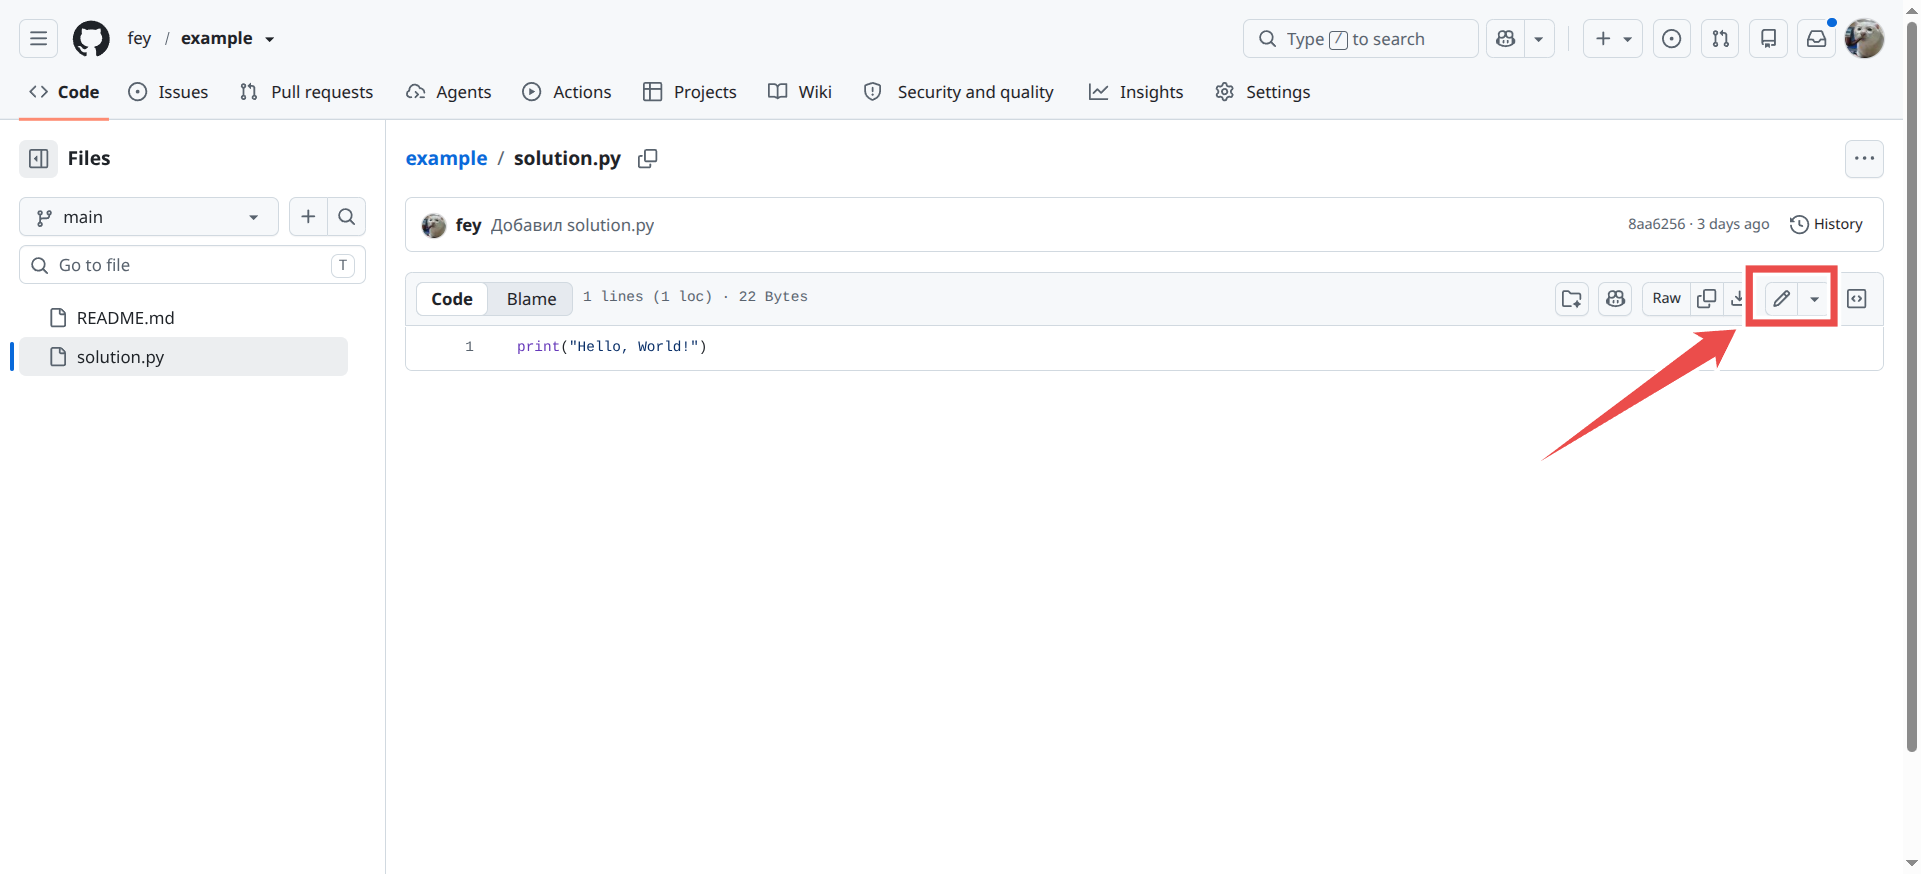Viewport: 1921px width, 874px height.
Task: Open more file actions ellipsis menu
Action: (x=1864, y=159)
